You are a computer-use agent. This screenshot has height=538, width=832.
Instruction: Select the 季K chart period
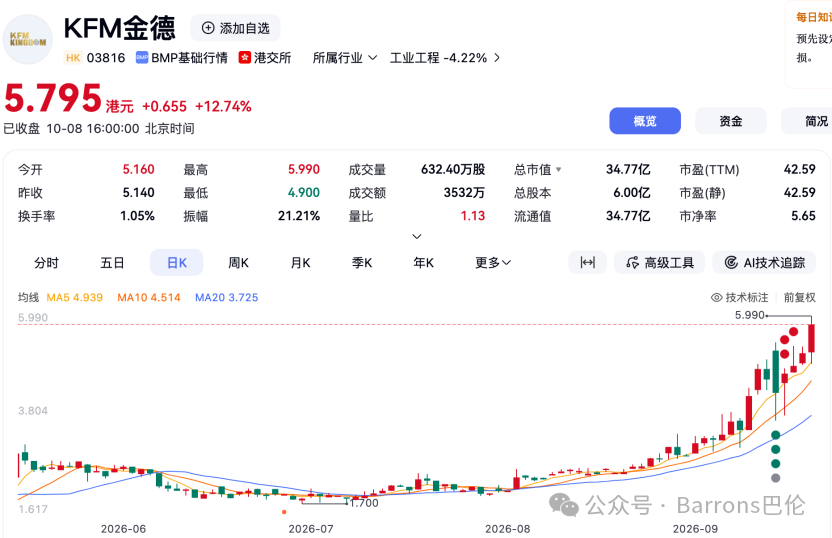click(x=362, y=263)
